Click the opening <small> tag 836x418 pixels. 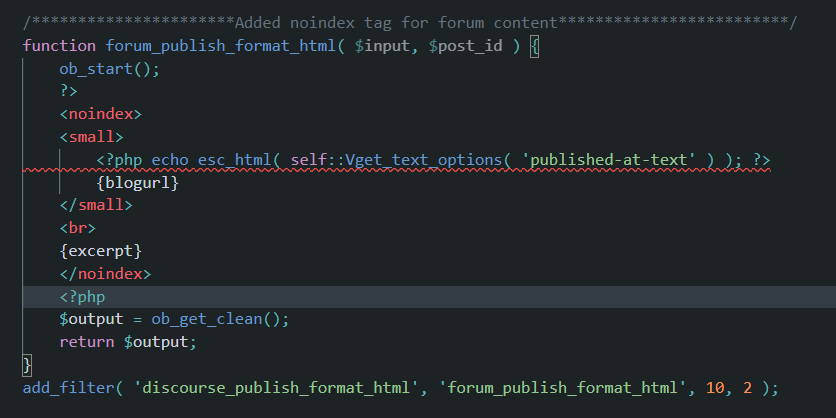(91, 137)
